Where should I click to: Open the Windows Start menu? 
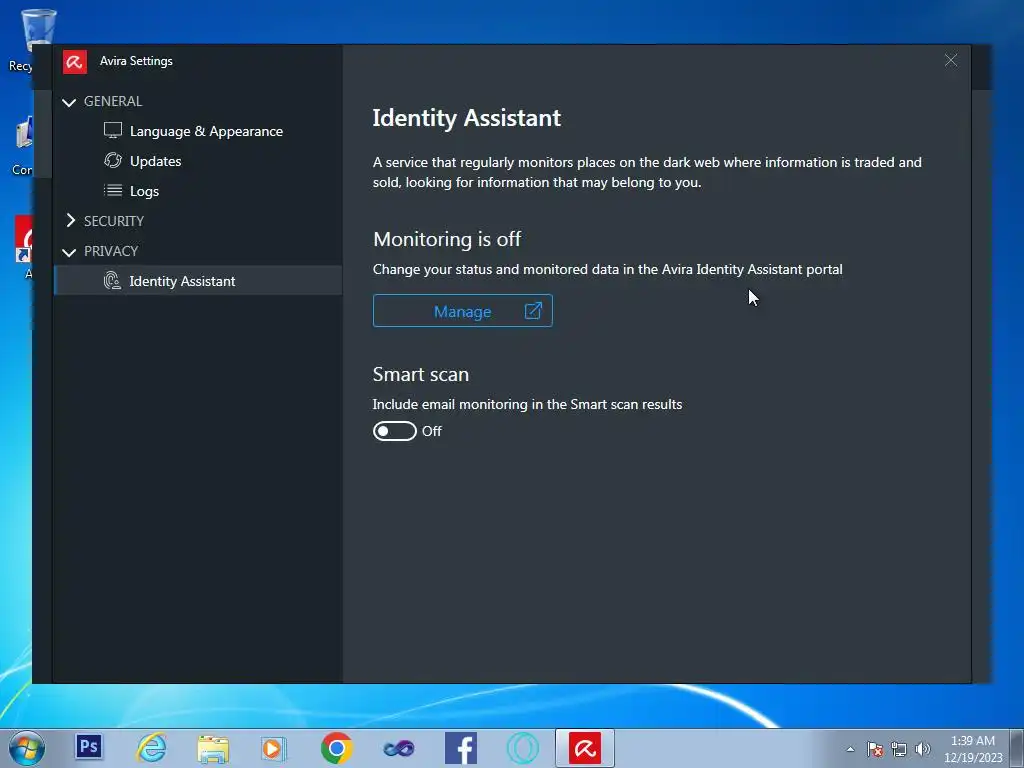[x=27, y=748]
